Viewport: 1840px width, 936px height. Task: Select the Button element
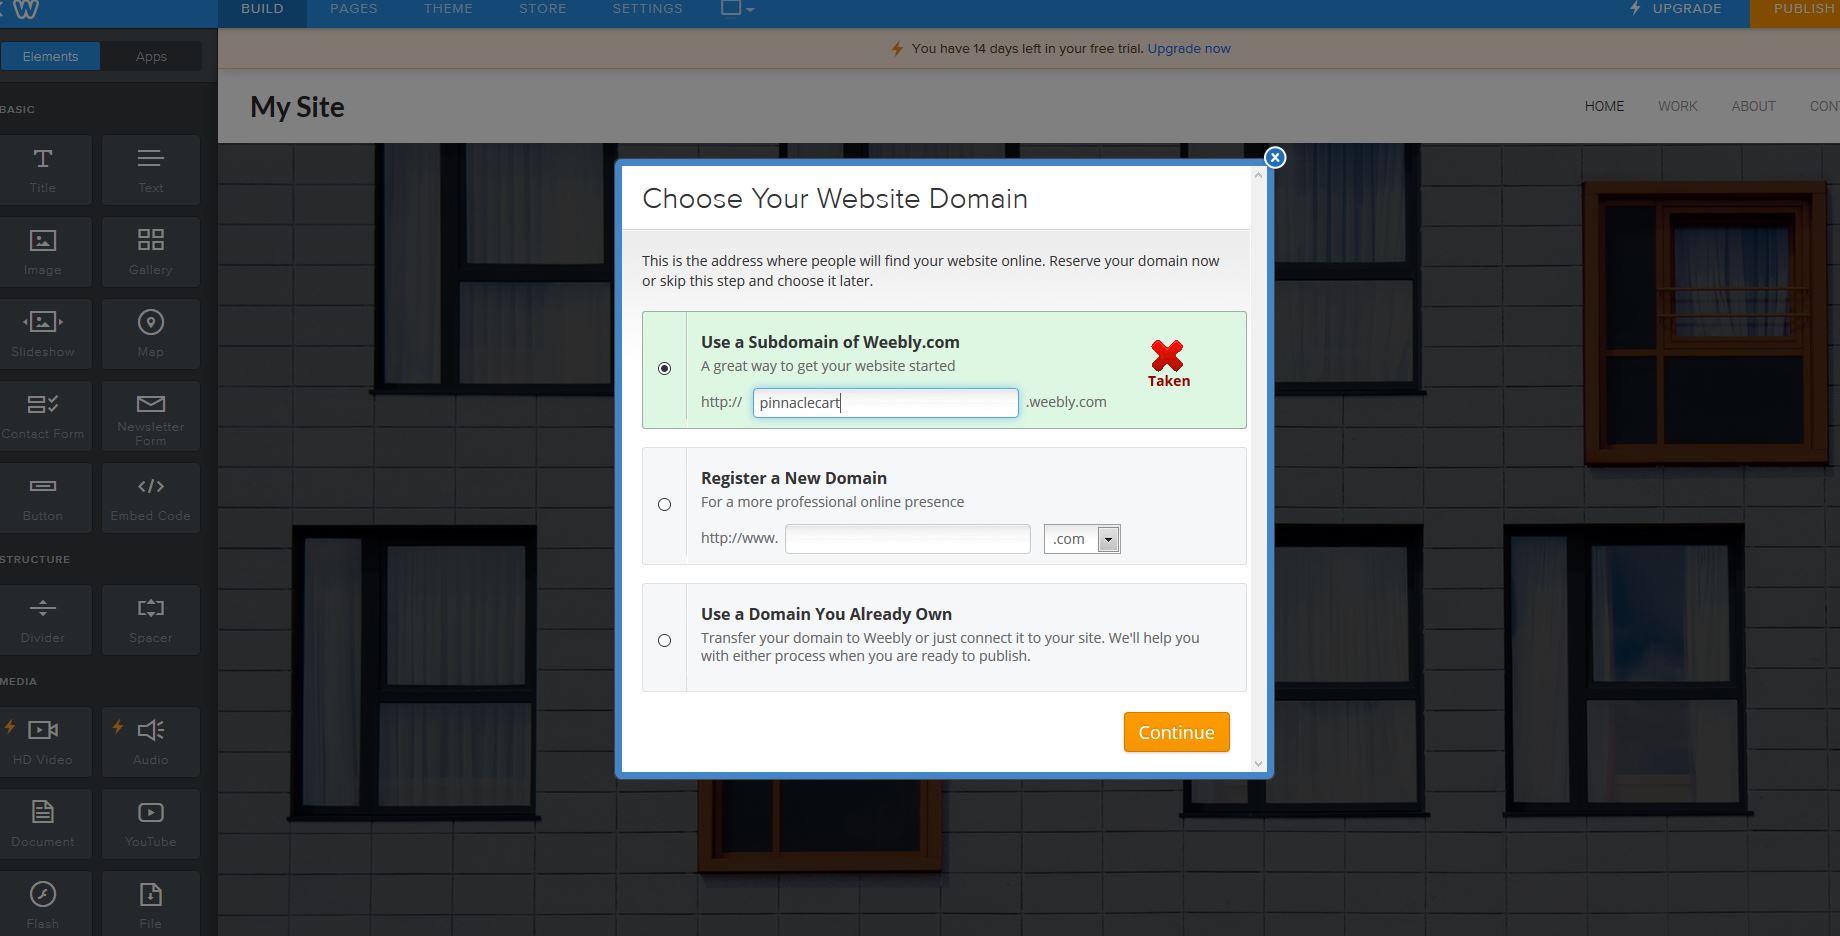click(x=43, y=498)
